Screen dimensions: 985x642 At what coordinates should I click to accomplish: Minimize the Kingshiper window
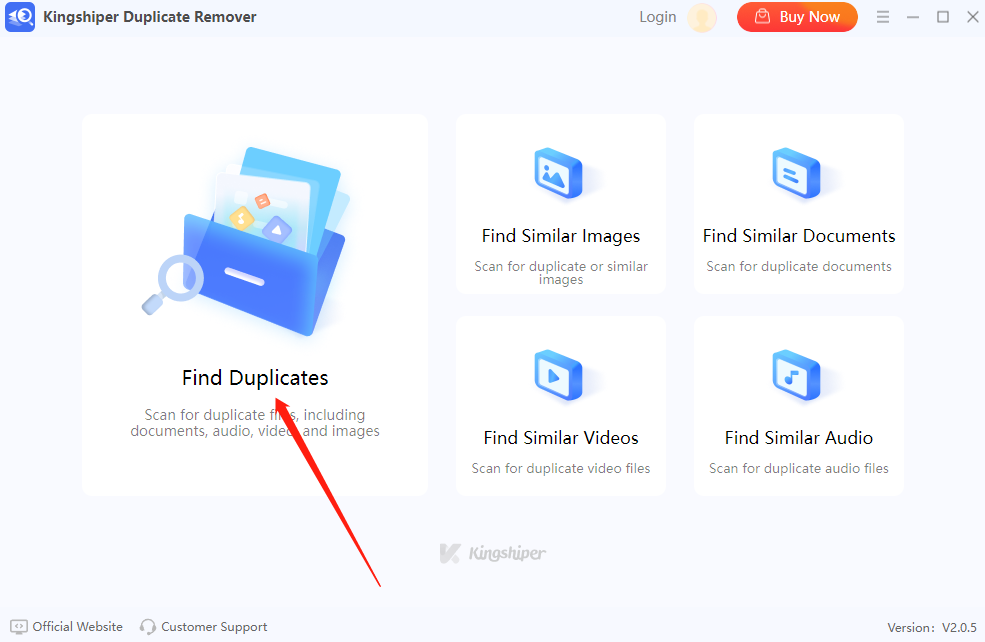913,17
